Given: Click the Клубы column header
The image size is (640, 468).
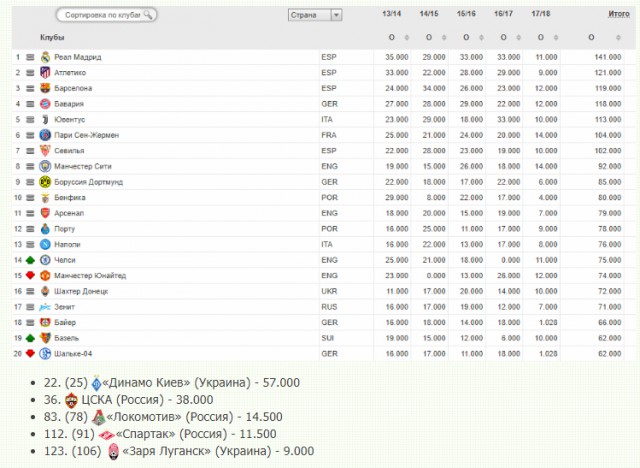Looking at the screenshot, I should coord(52,37).
